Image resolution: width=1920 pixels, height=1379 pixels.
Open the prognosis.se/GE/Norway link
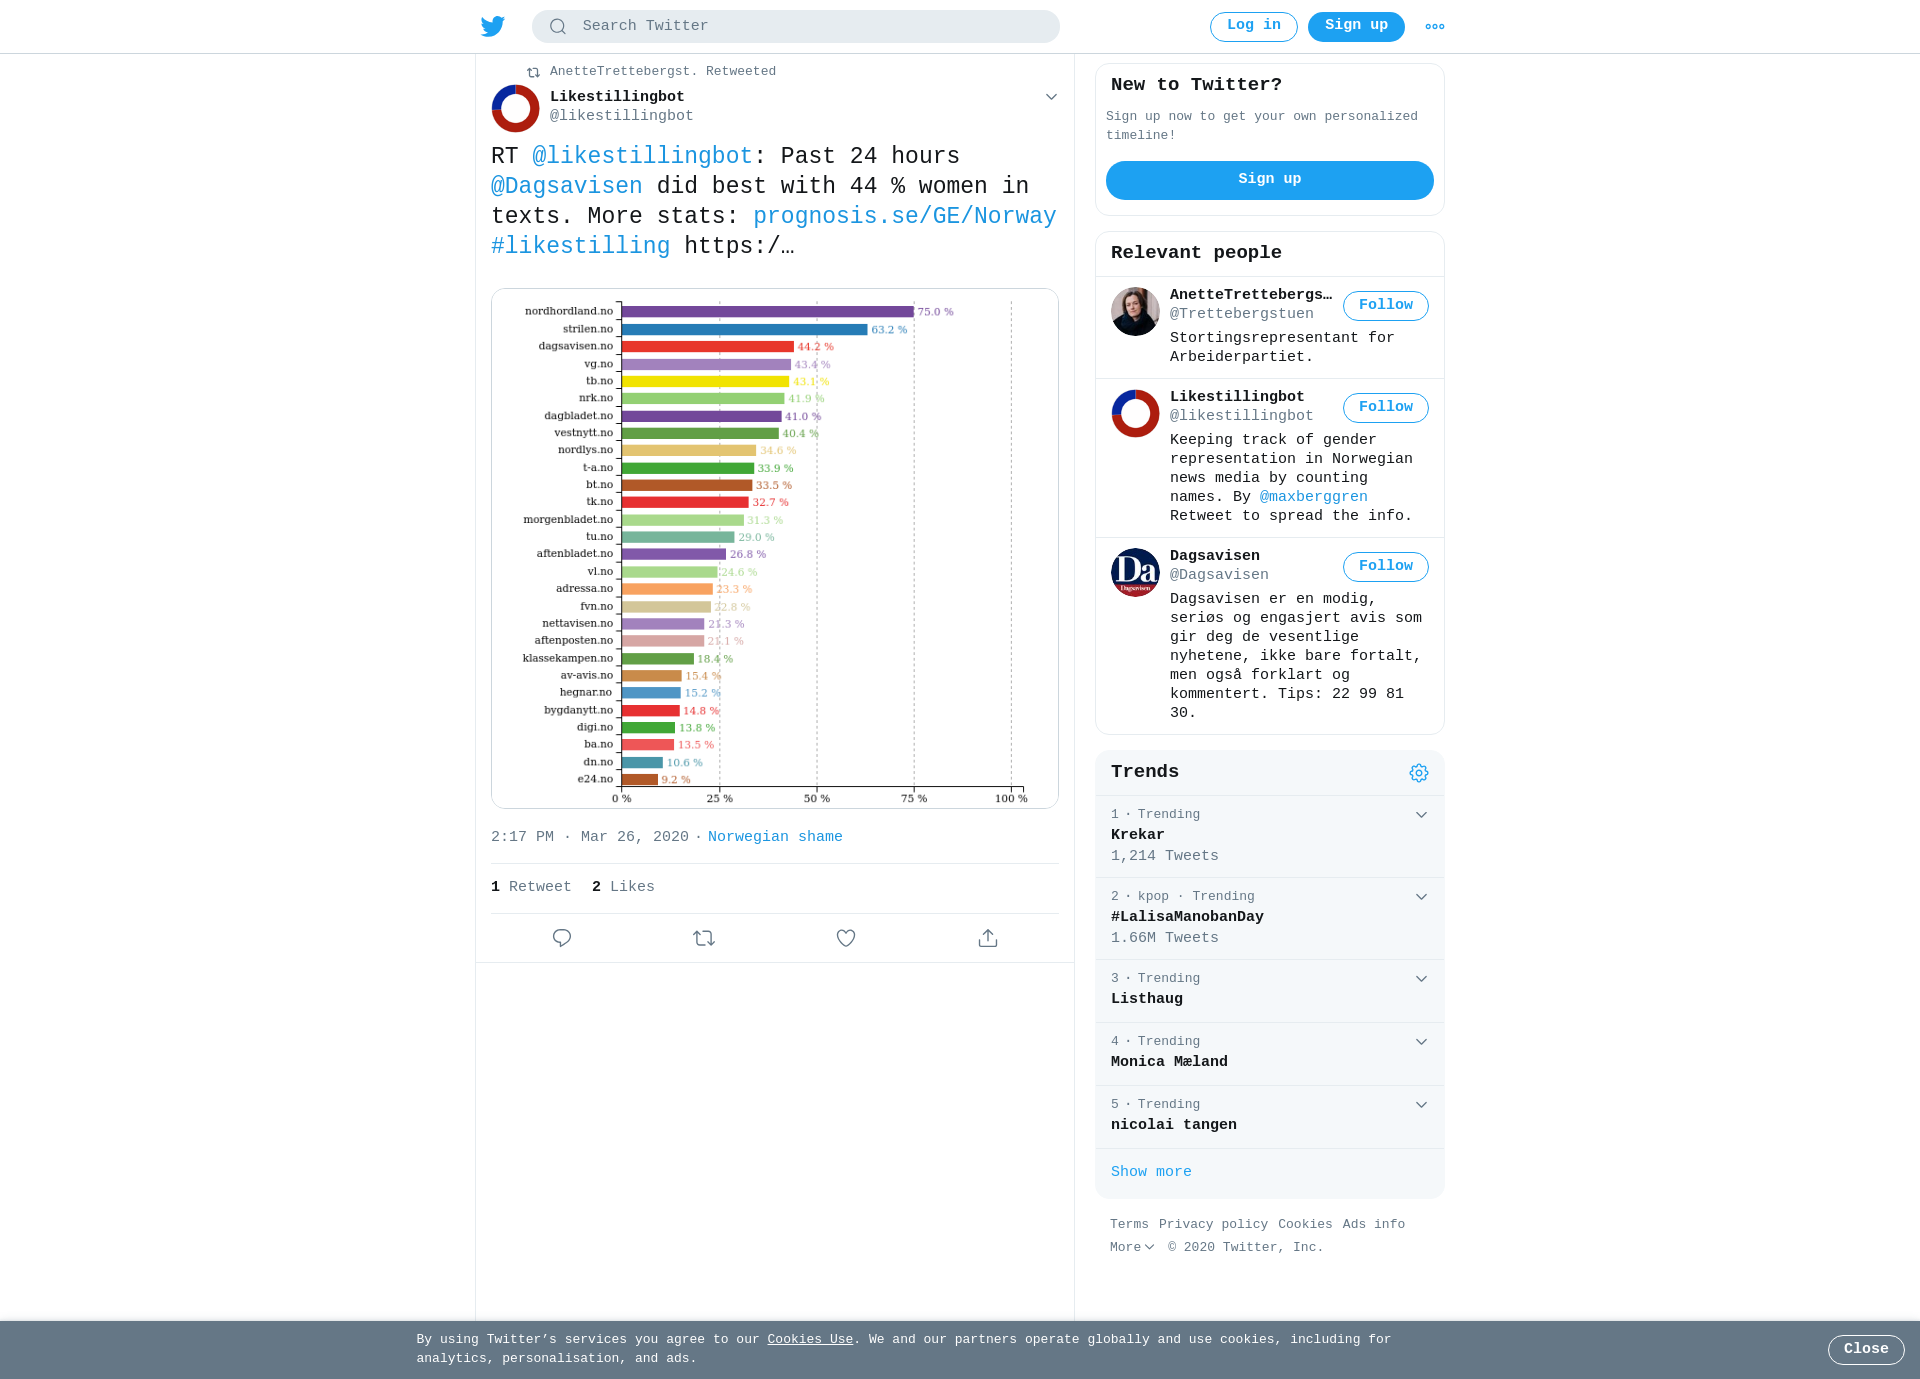pyautogui.click(x=904, y=216)
